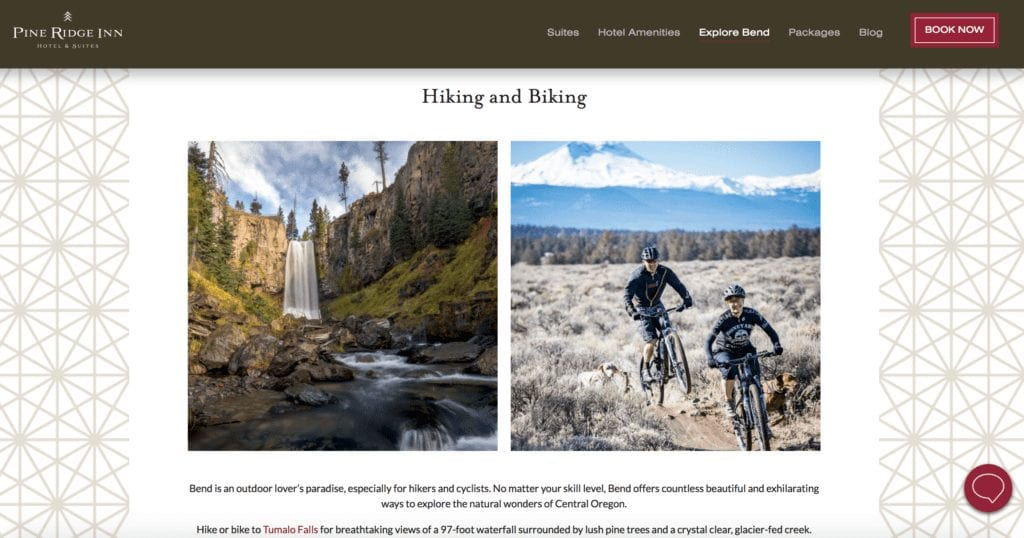Go to the Blog page
The width and height of the screenshot is (1024, 538).
[871, 32]
